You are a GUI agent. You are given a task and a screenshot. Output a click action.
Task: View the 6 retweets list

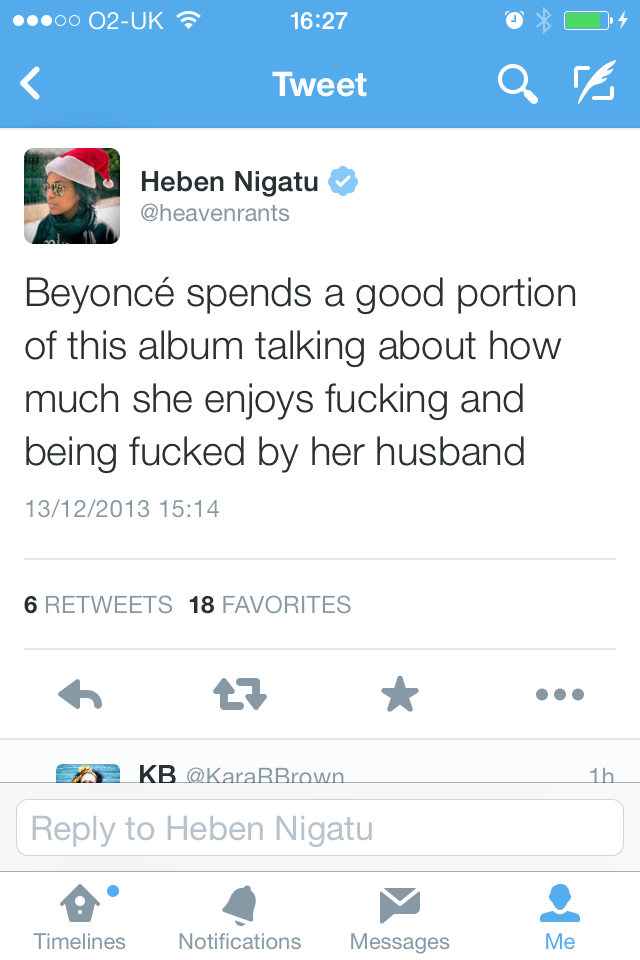tap(98, 605)
